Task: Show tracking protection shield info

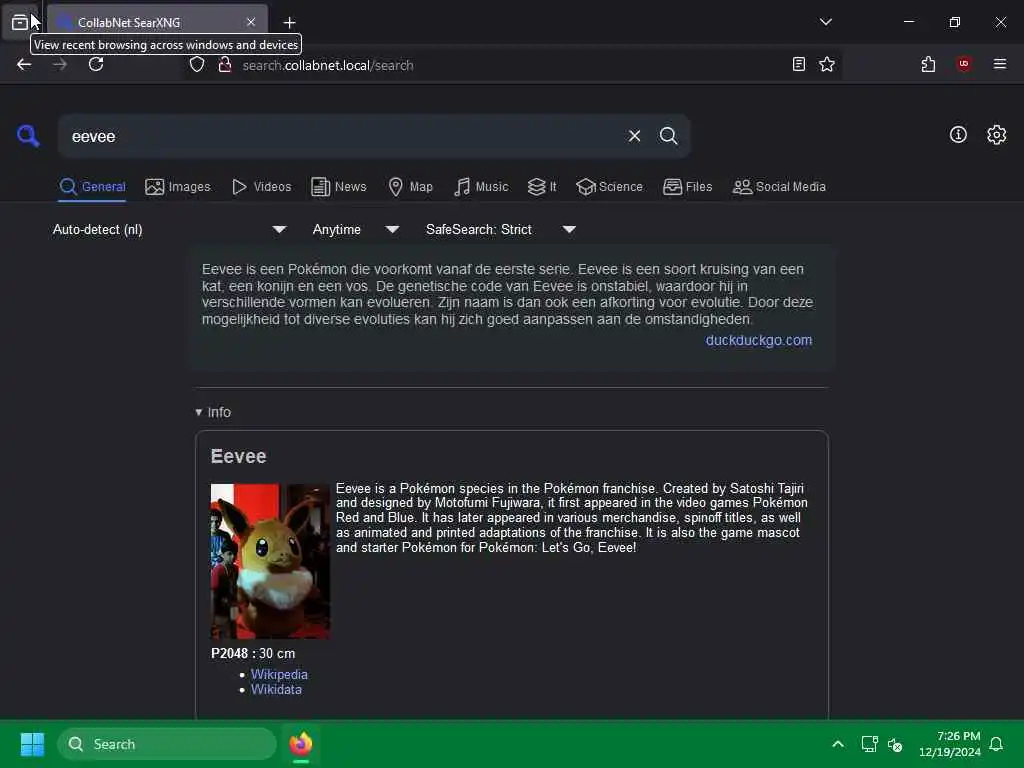Action: click(x=197, y=65)
